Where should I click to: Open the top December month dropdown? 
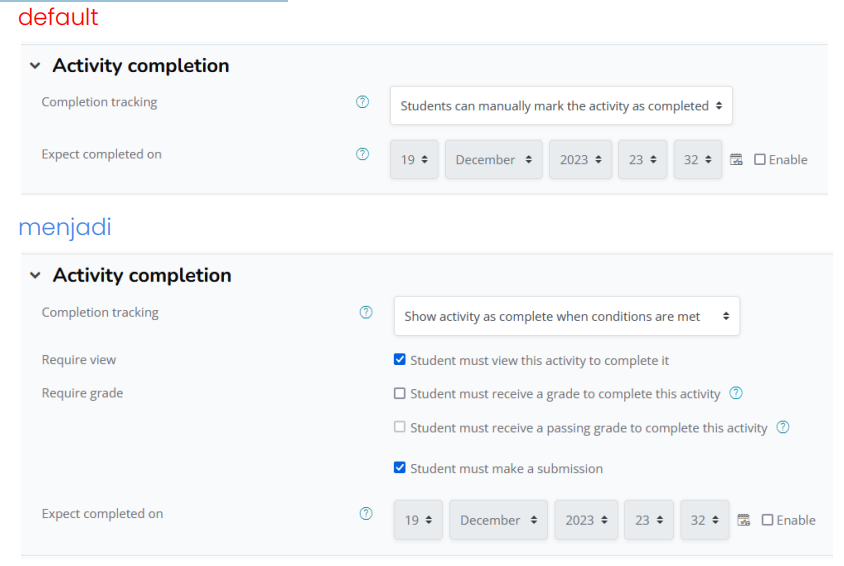pyautogui.click(x=494, y=160)
